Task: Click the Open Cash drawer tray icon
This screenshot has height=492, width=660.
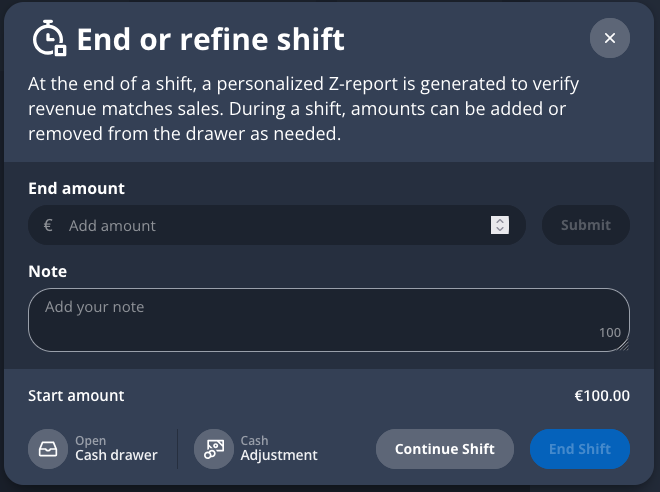Action: coord(47,449)
